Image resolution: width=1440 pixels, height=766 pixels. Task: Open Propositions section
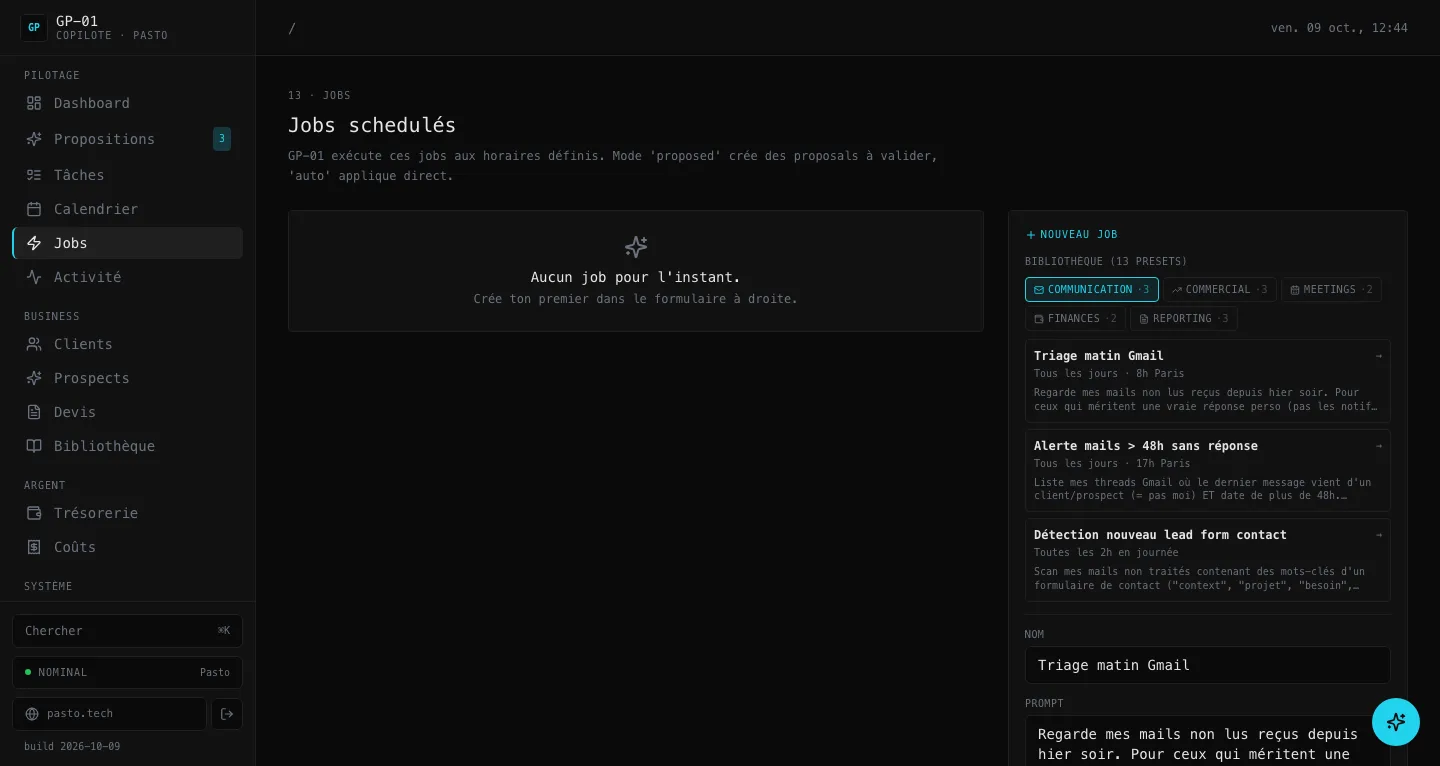click(128, 139)
